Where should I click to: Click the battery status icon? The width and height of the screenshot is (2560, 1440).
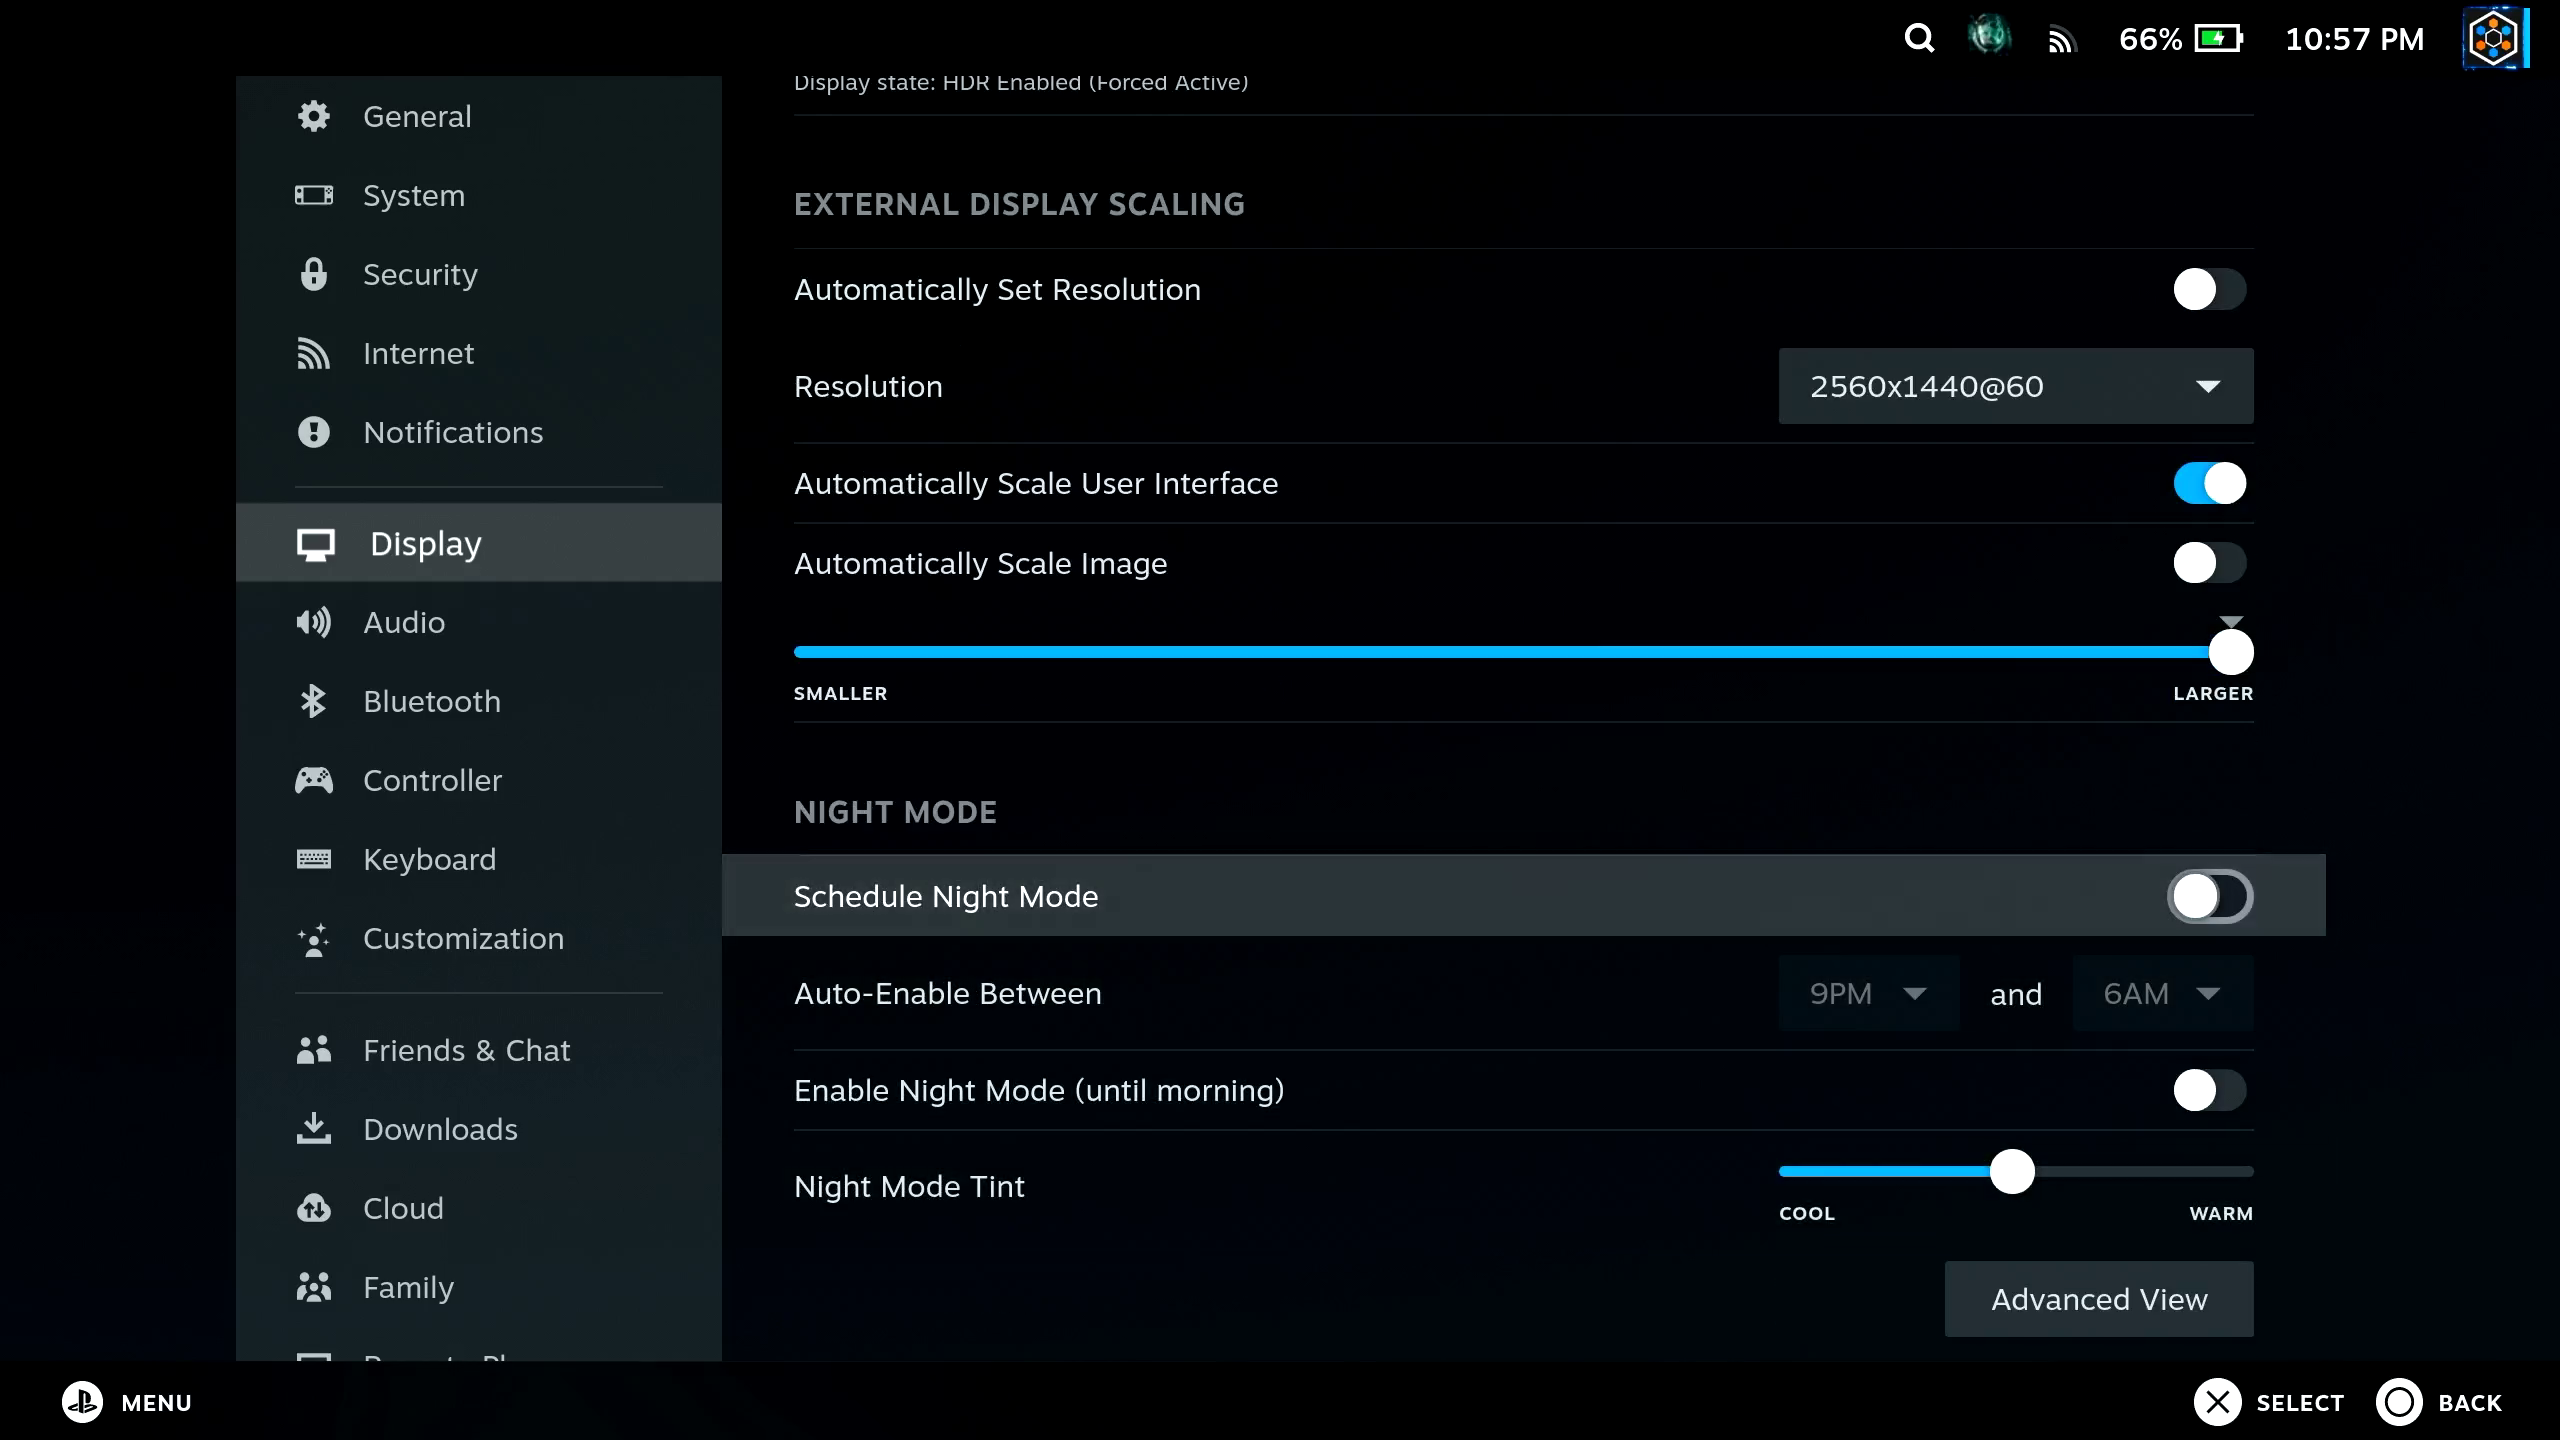coord(2218,38)
